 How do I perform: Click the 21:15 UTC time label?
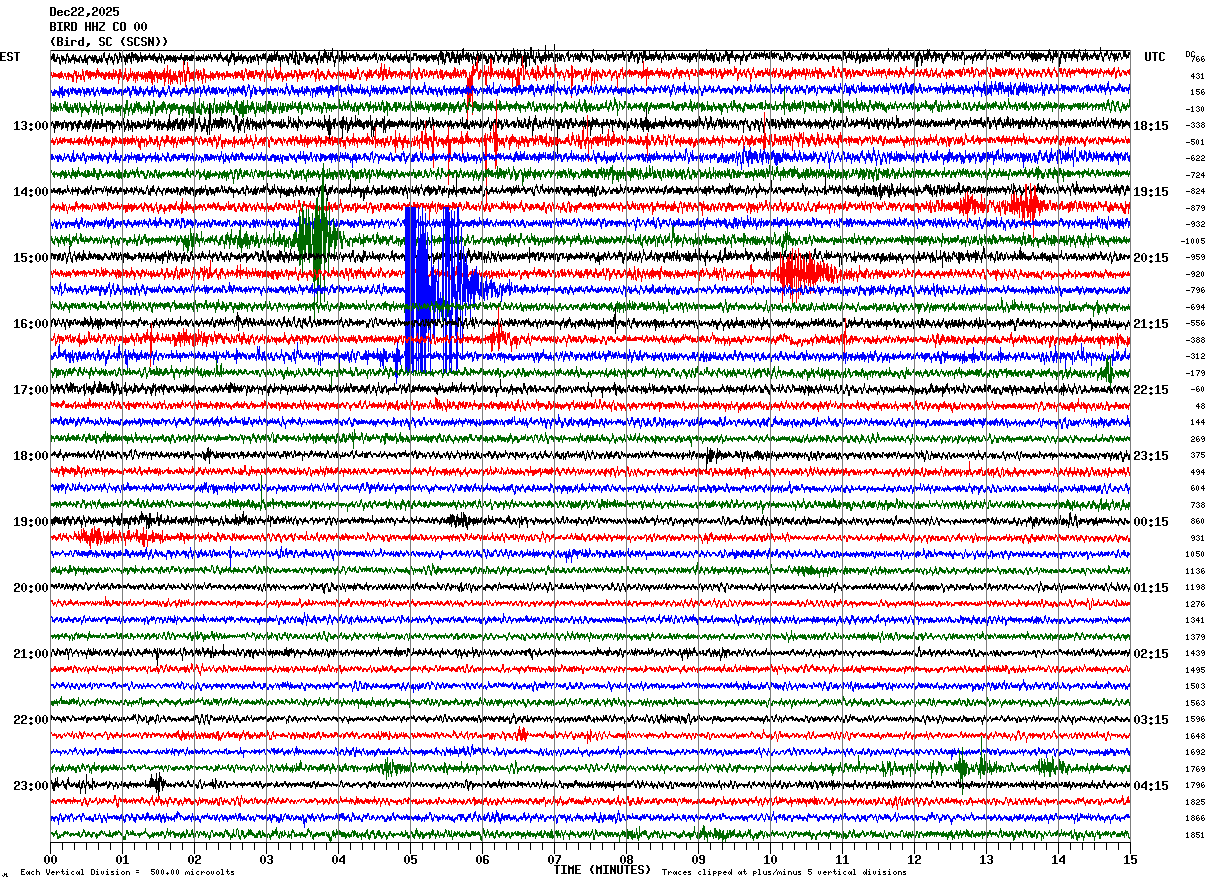1151,324
